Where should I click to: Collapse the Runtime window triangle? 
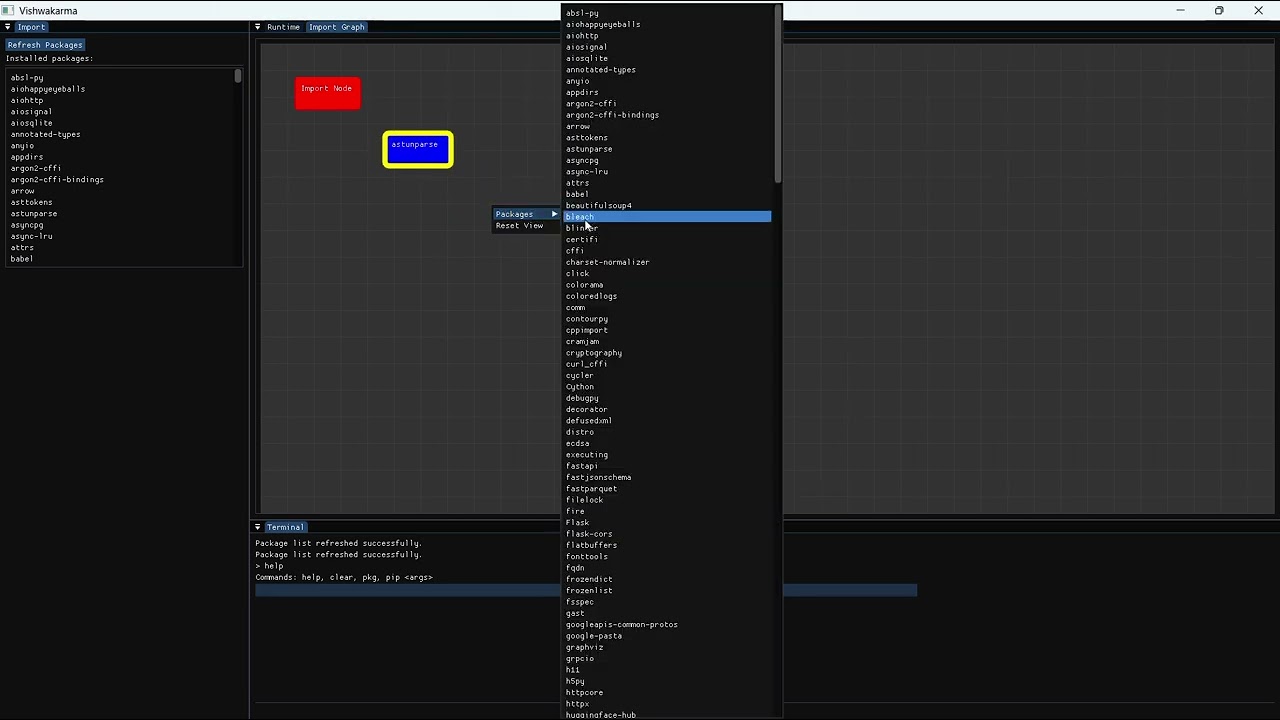click(x=258, y=27)
